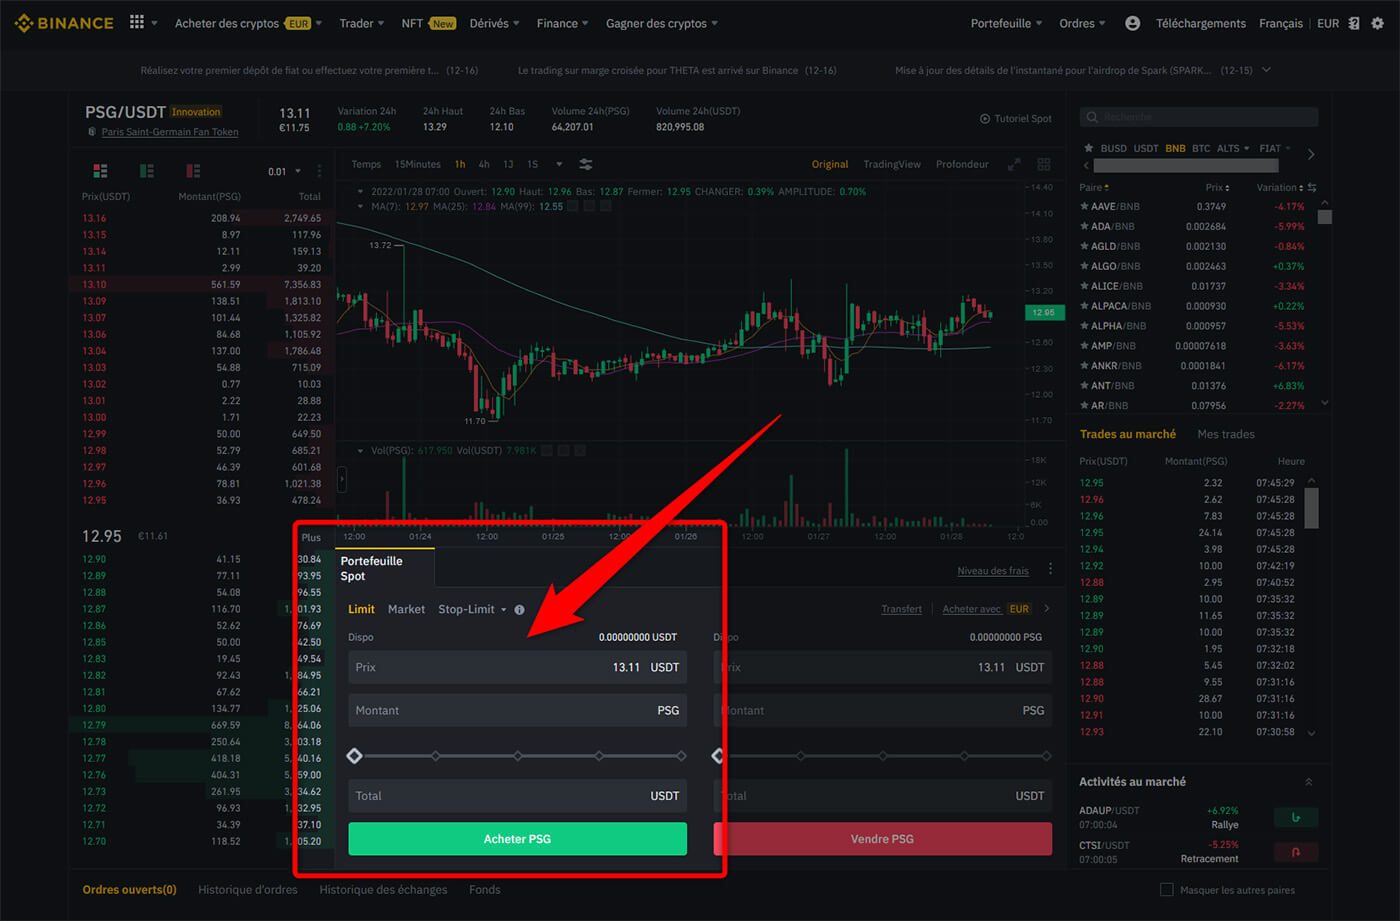Collapse the Activités au marché panel
Screen dimensions: 1400x921
[x=1308, y=782]
